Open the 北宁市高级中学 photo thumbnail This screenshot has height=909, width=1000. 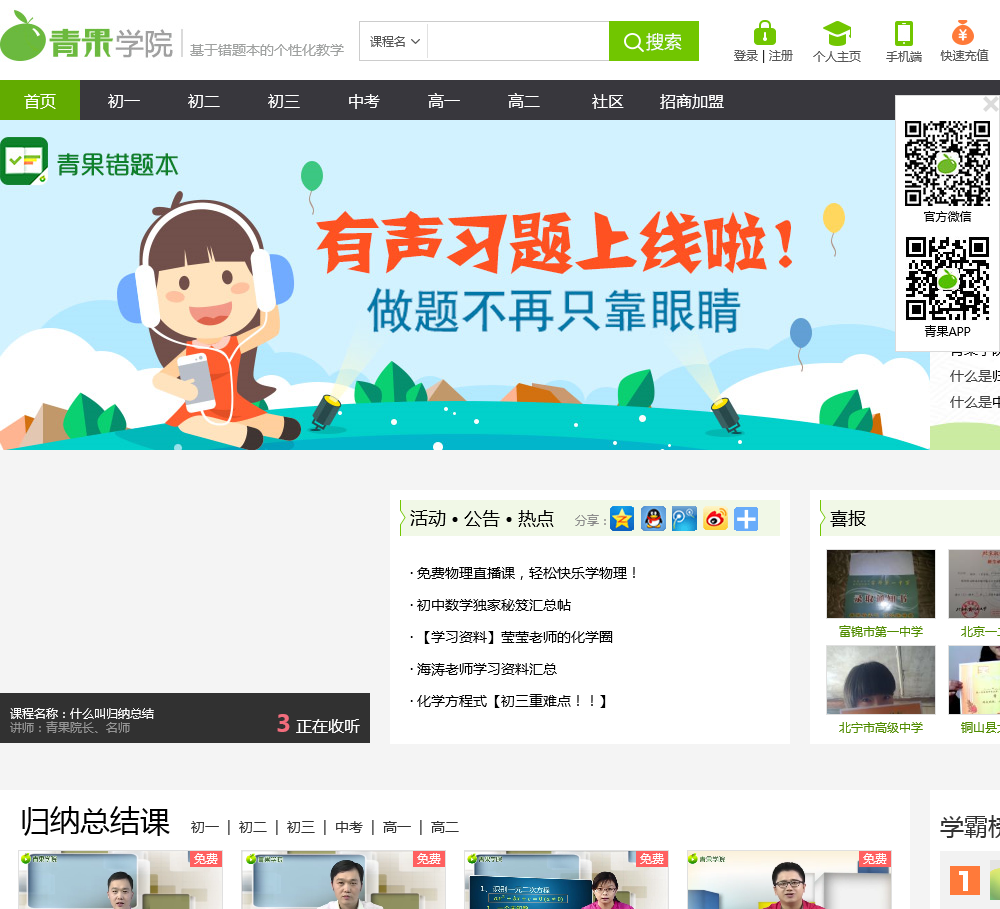click(881, 679)
